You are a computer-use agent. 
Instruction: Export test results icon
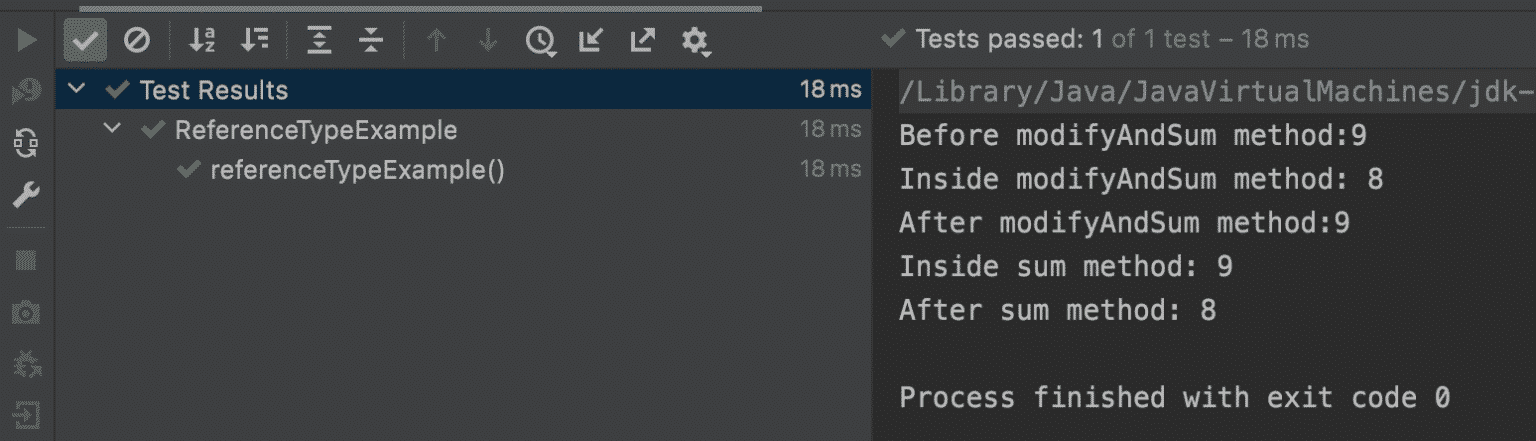point(642,40)
